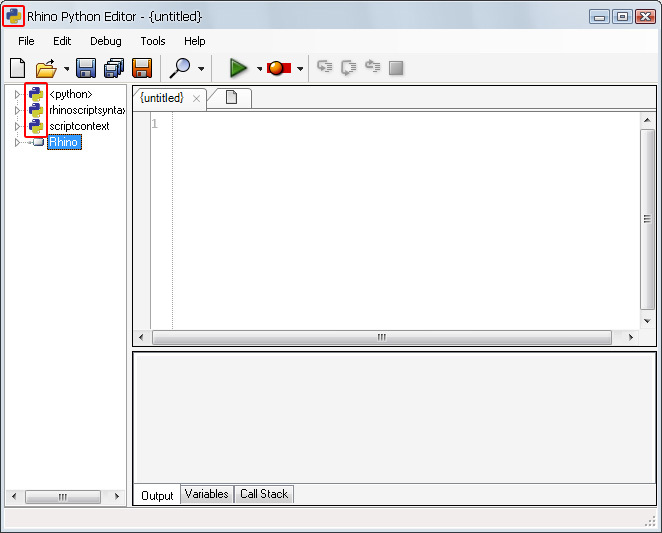Open the breakpoint dropdown arrow

[x=300, y=68]
